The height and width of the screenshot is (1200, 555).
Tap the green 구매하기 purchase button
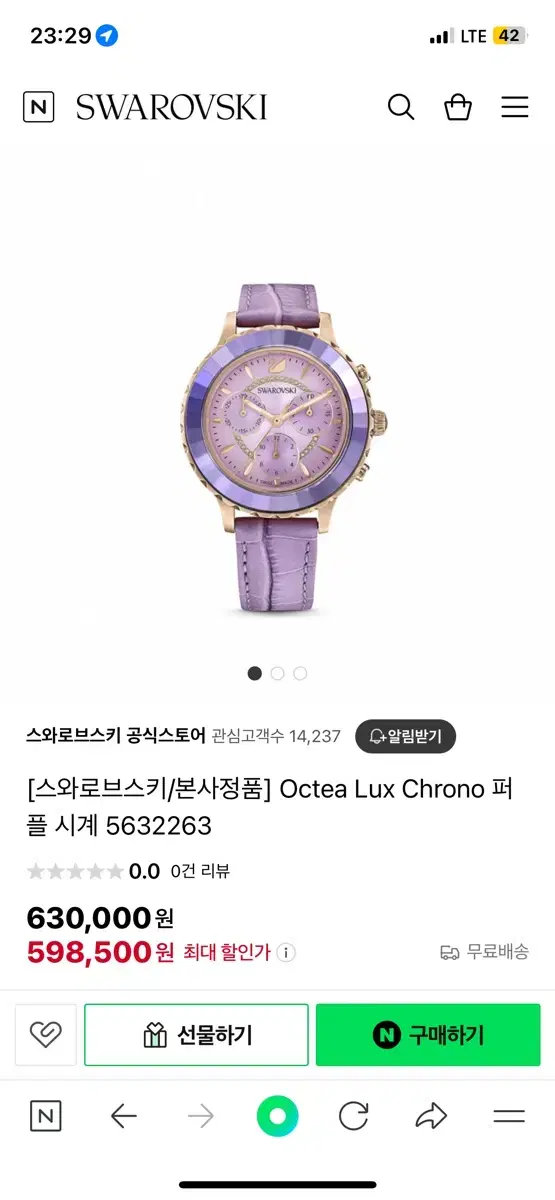tap(428, 1035)
